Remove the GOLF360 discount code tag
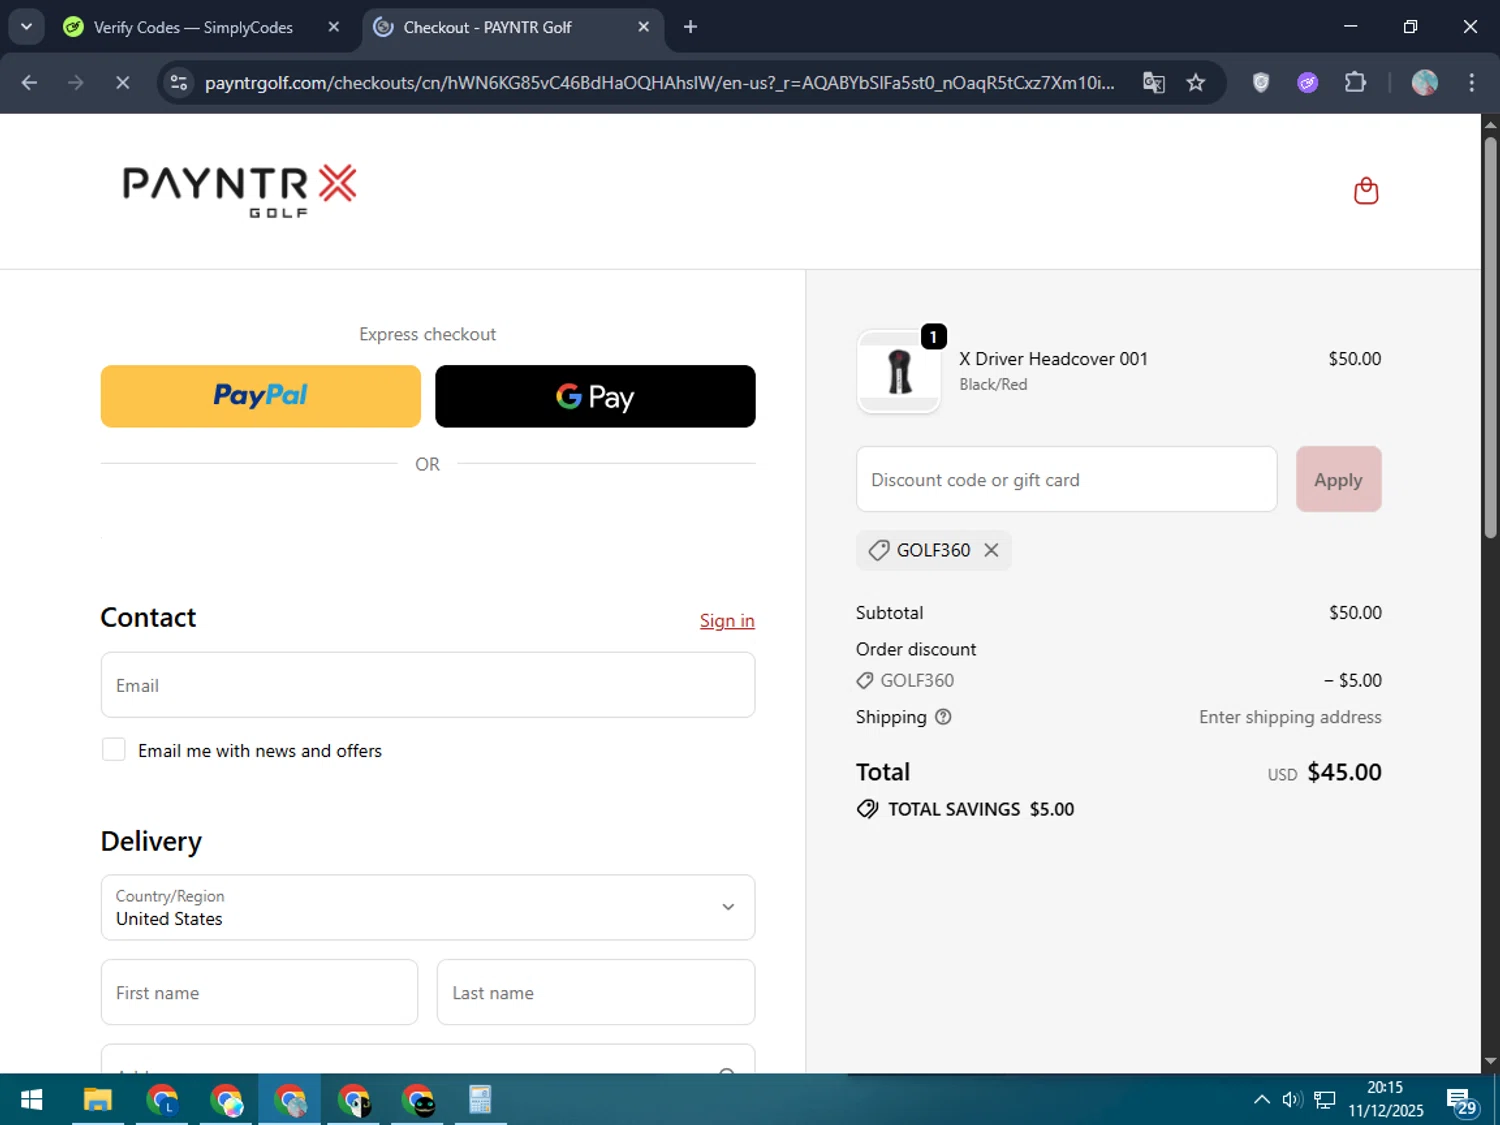The width and height of the screenshot is (1500, 1125). click(x=991, y=550)
